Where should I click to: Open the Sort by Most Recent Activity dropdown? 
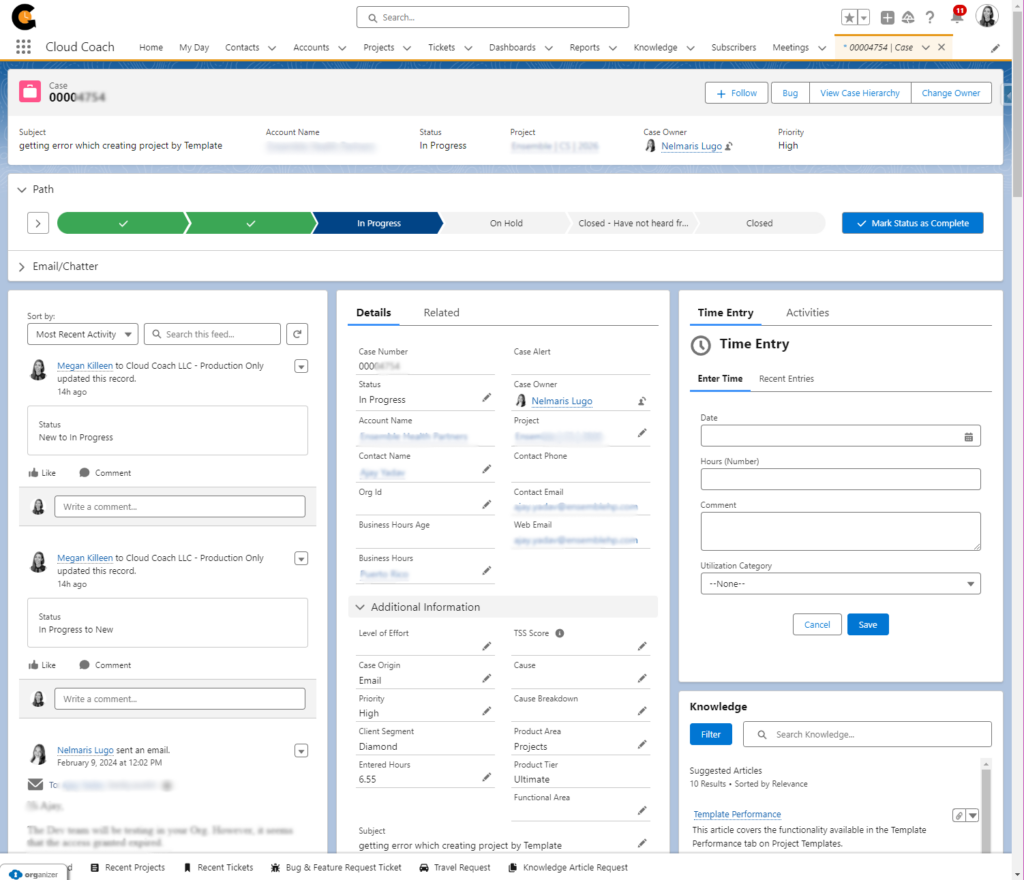tap(82, 333)
